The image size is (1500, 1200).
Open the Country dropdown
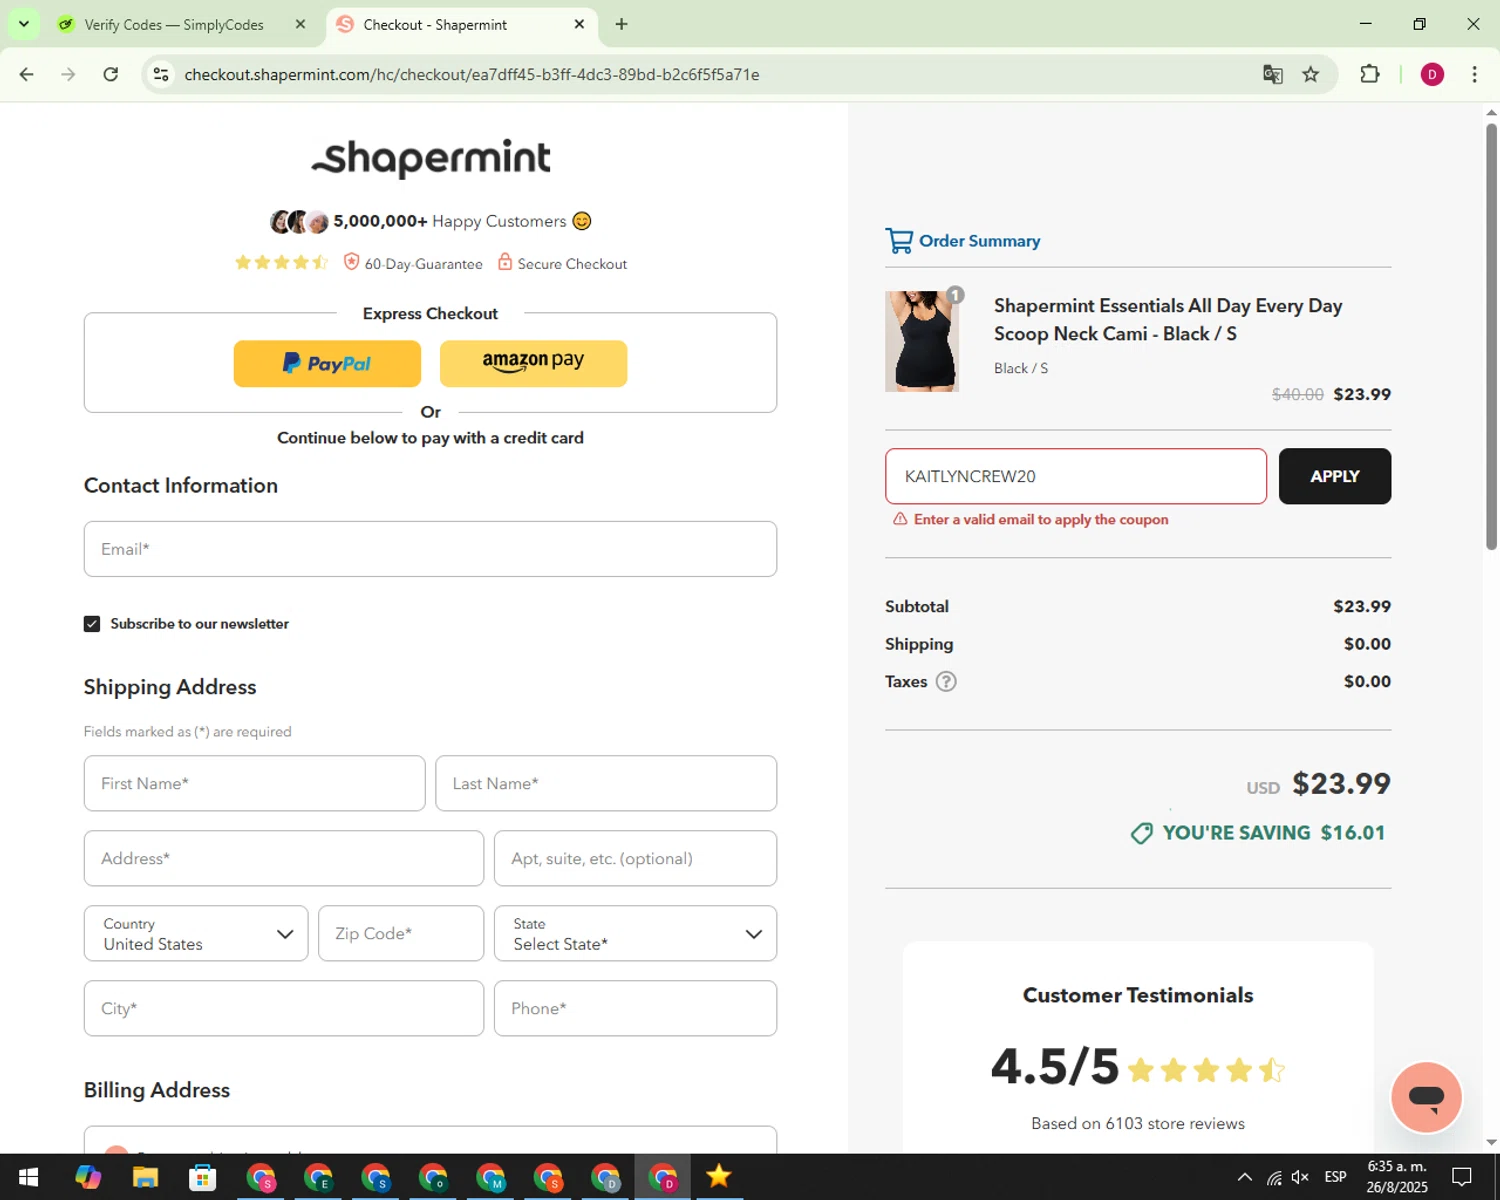coord(196,933)
